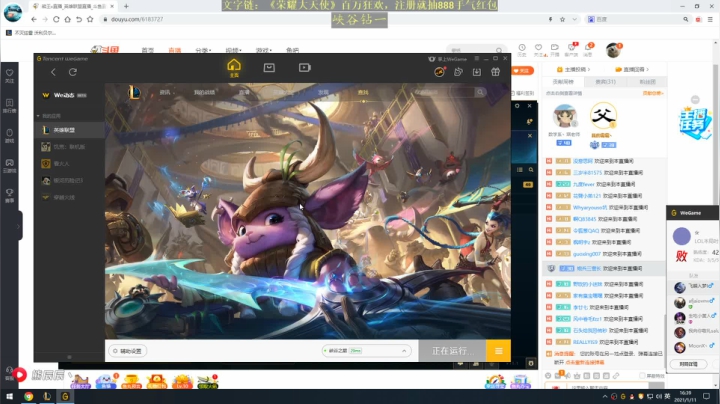This screenshot has height=404, width=720.
Task: Switch to the 粉丝团 tab
Action: point(647,82)
